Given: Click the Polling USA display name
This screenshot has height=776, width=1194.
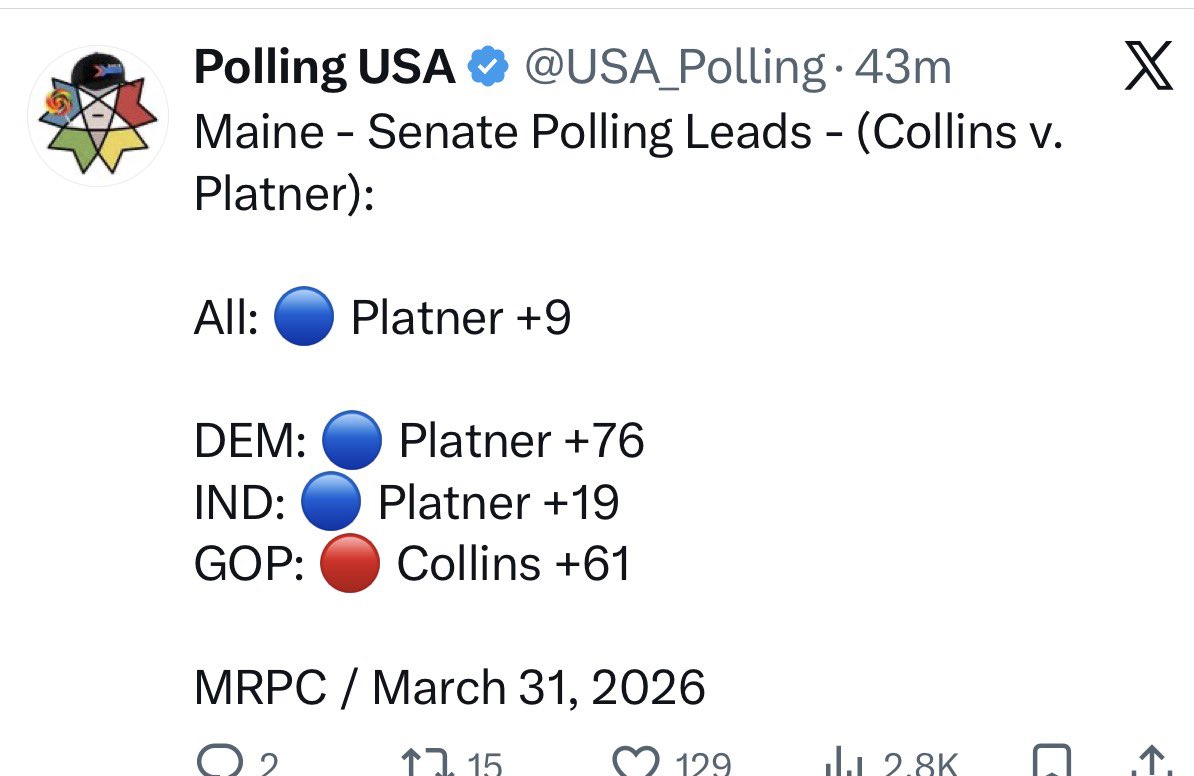Looking at the screenshot, I should 324,68.
